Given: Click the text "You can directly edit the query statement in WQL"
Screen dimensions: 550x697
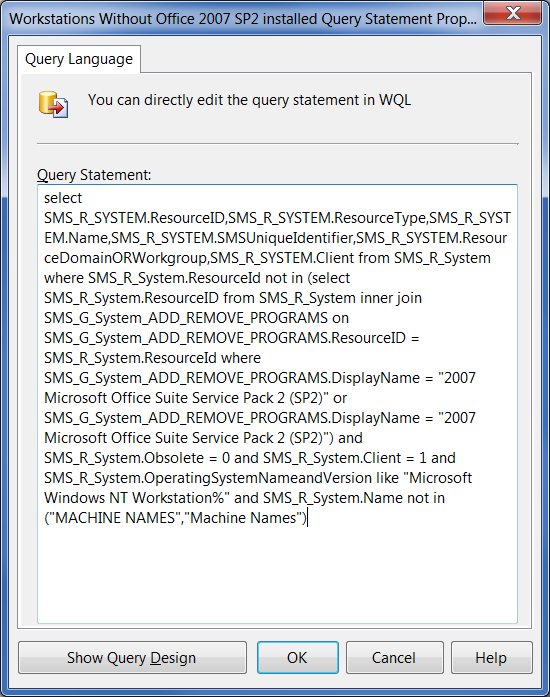Looking at the screenshot, I should click(x=249, y=100).
